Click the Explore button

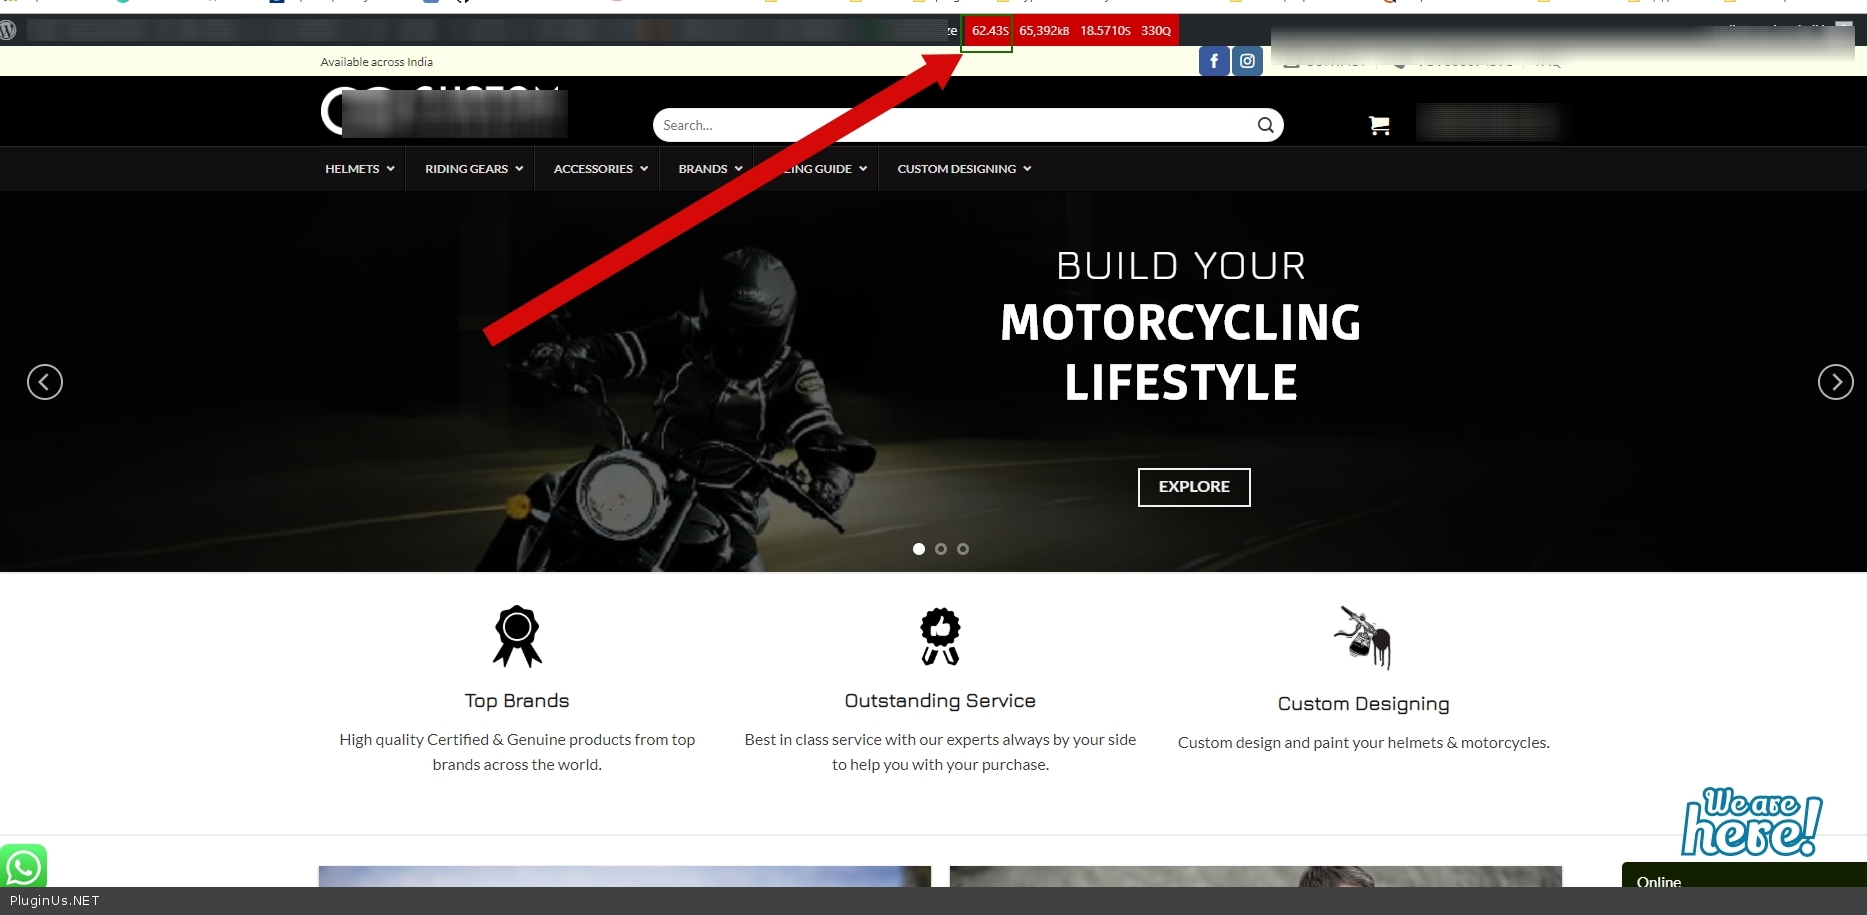point(1194,487)
